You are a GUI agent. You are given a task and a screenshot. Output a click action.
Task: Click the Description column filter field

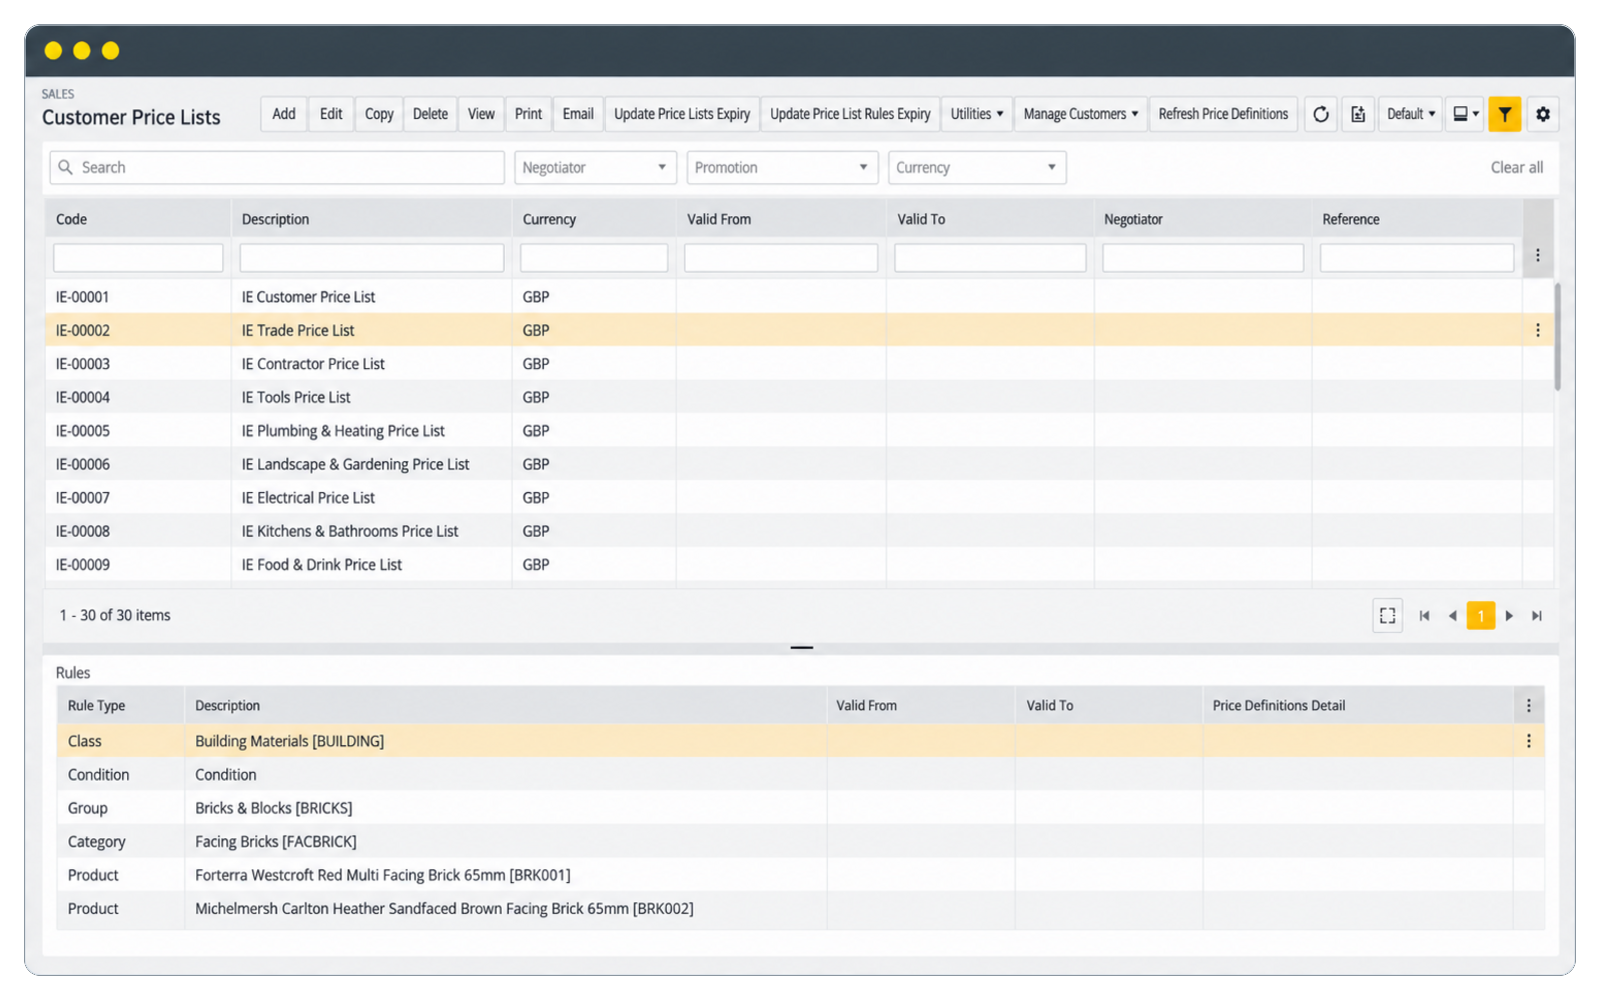[x=372, y=258]
